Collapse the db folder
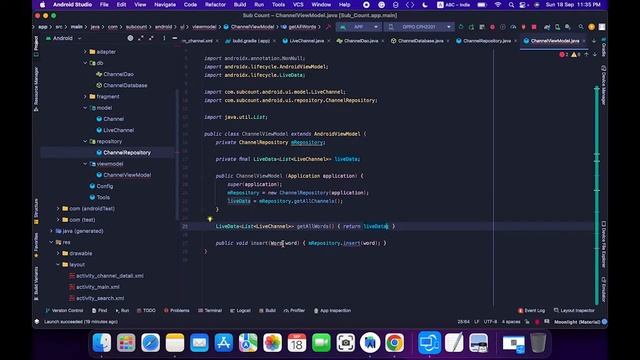This screenshot has height=360, width=640. 85,63
